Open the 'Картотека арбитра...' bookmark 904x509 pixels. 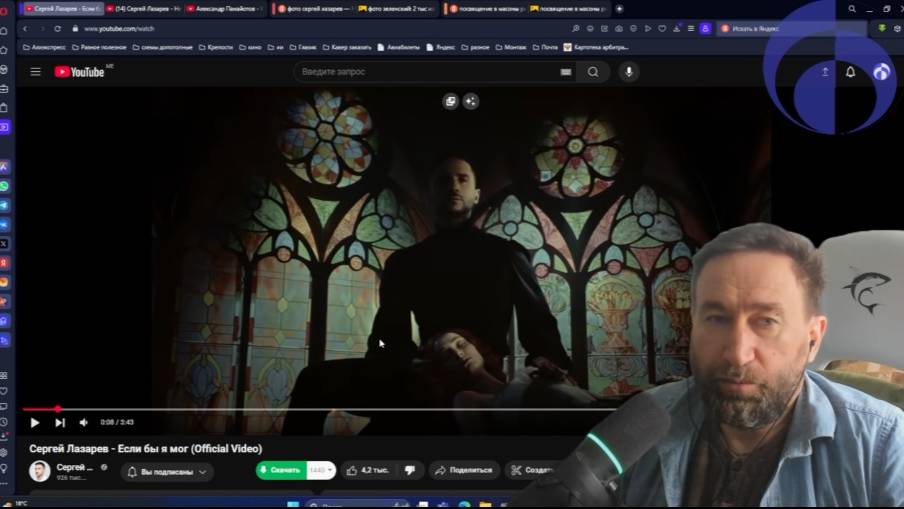click(x=596, y=47)
